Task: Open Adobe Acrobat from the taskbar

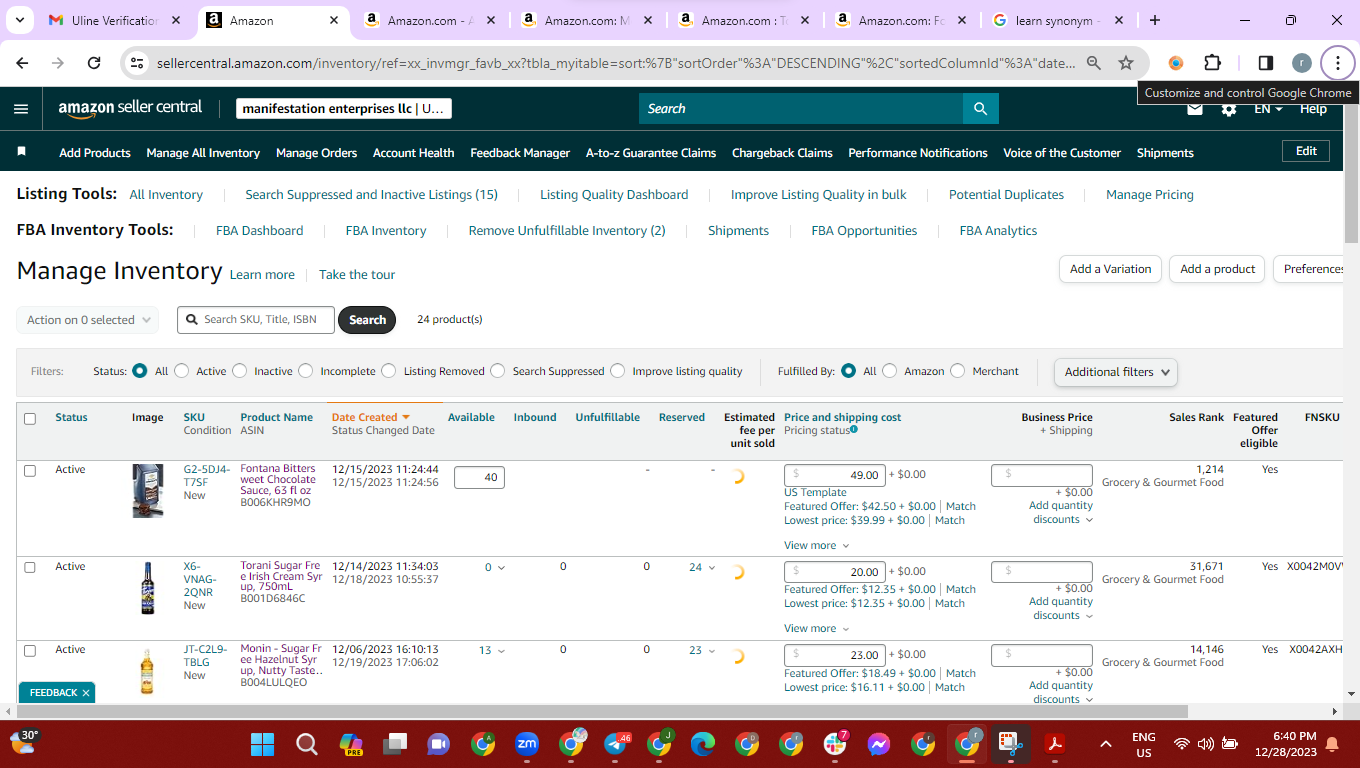Action: (1055, 744)
